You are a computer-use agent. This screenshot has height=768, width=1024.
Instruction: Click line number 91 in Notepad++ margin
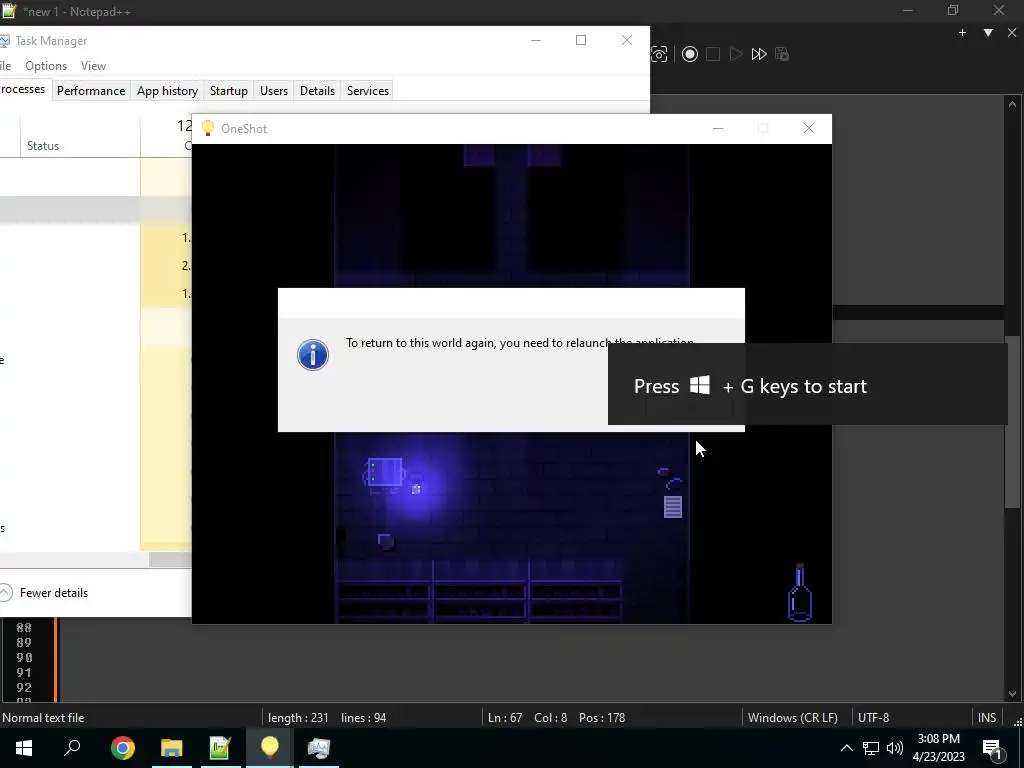click(24, 673)
